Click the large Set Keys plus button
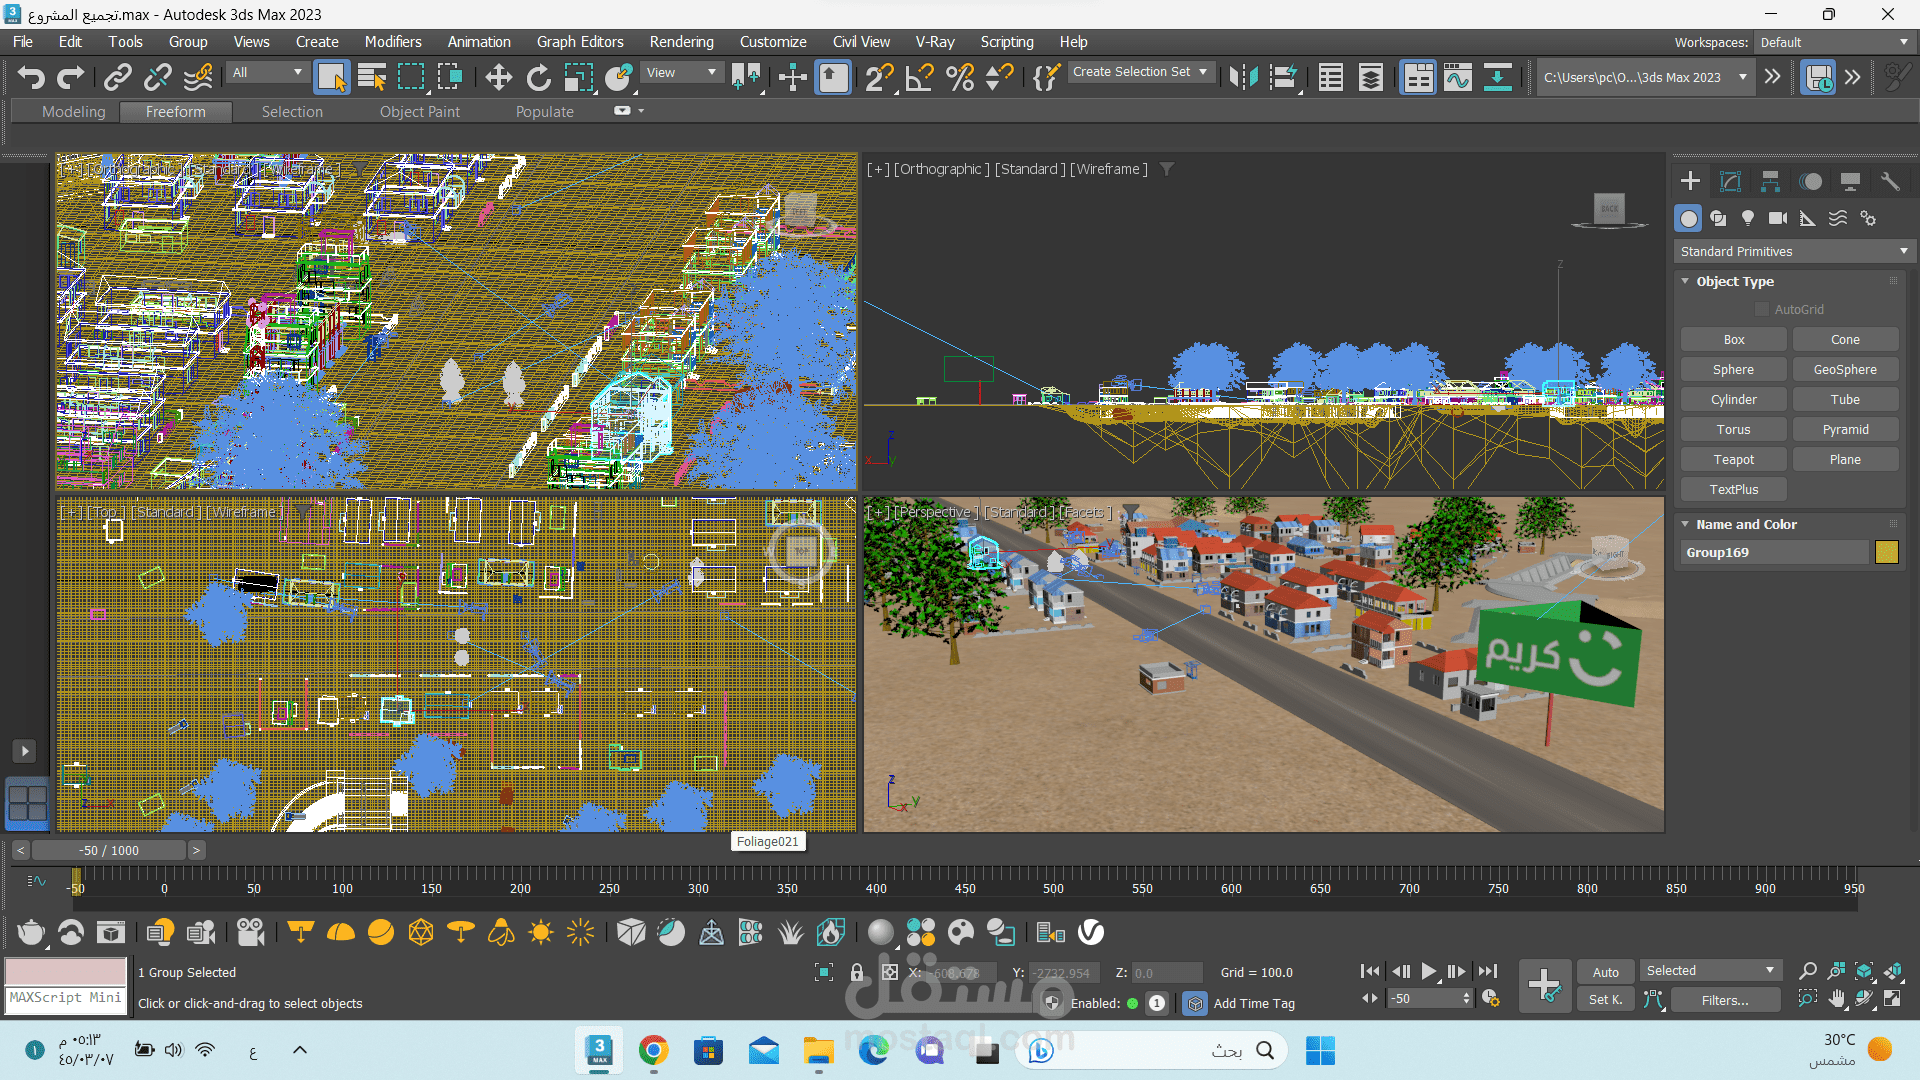The image size is (1920, 1080). point(1544,985)
